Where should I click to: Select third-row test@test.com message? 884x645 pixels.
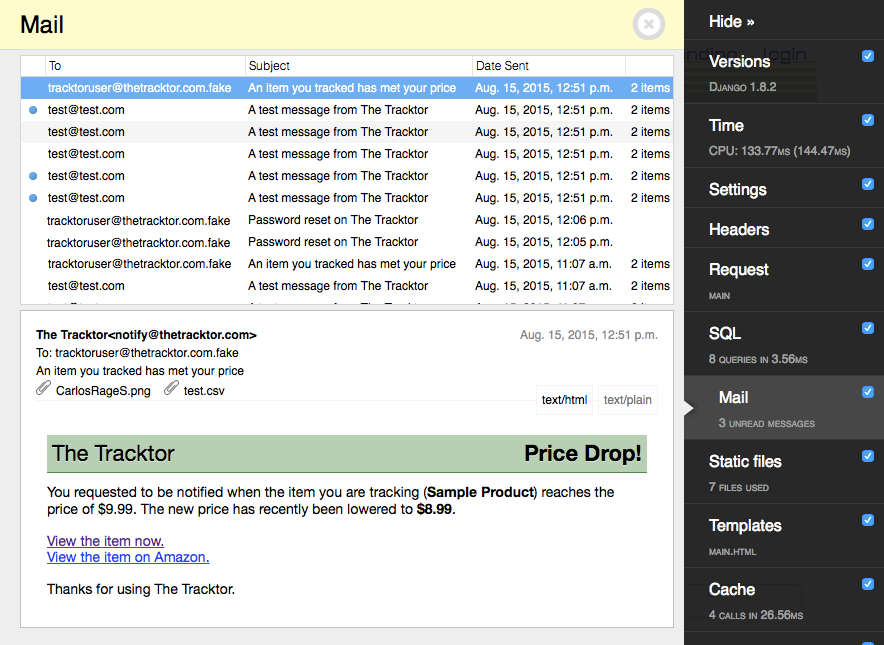pyautogui.click(x=347, y=132)
